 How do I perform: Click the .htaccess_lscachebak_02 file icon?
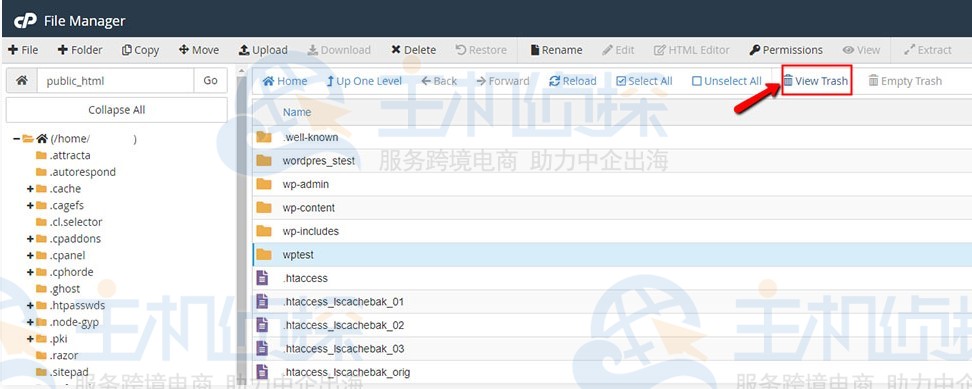tap(262, 325)
